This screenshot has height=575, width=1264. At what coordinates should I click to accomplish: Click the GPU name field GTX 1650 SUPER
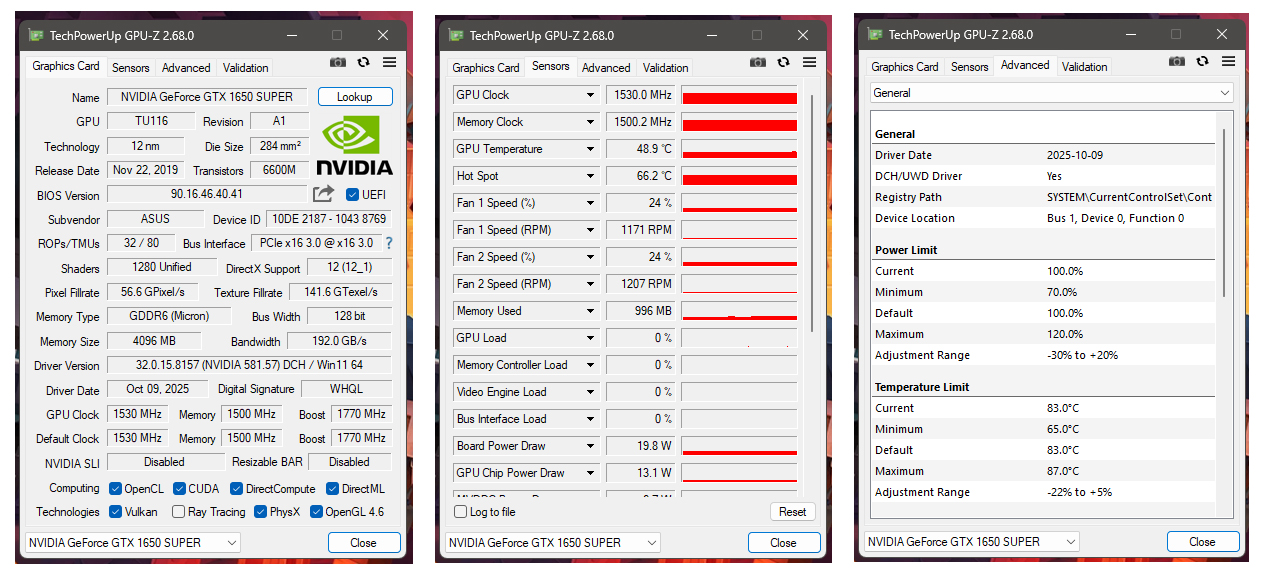(207, 97)
